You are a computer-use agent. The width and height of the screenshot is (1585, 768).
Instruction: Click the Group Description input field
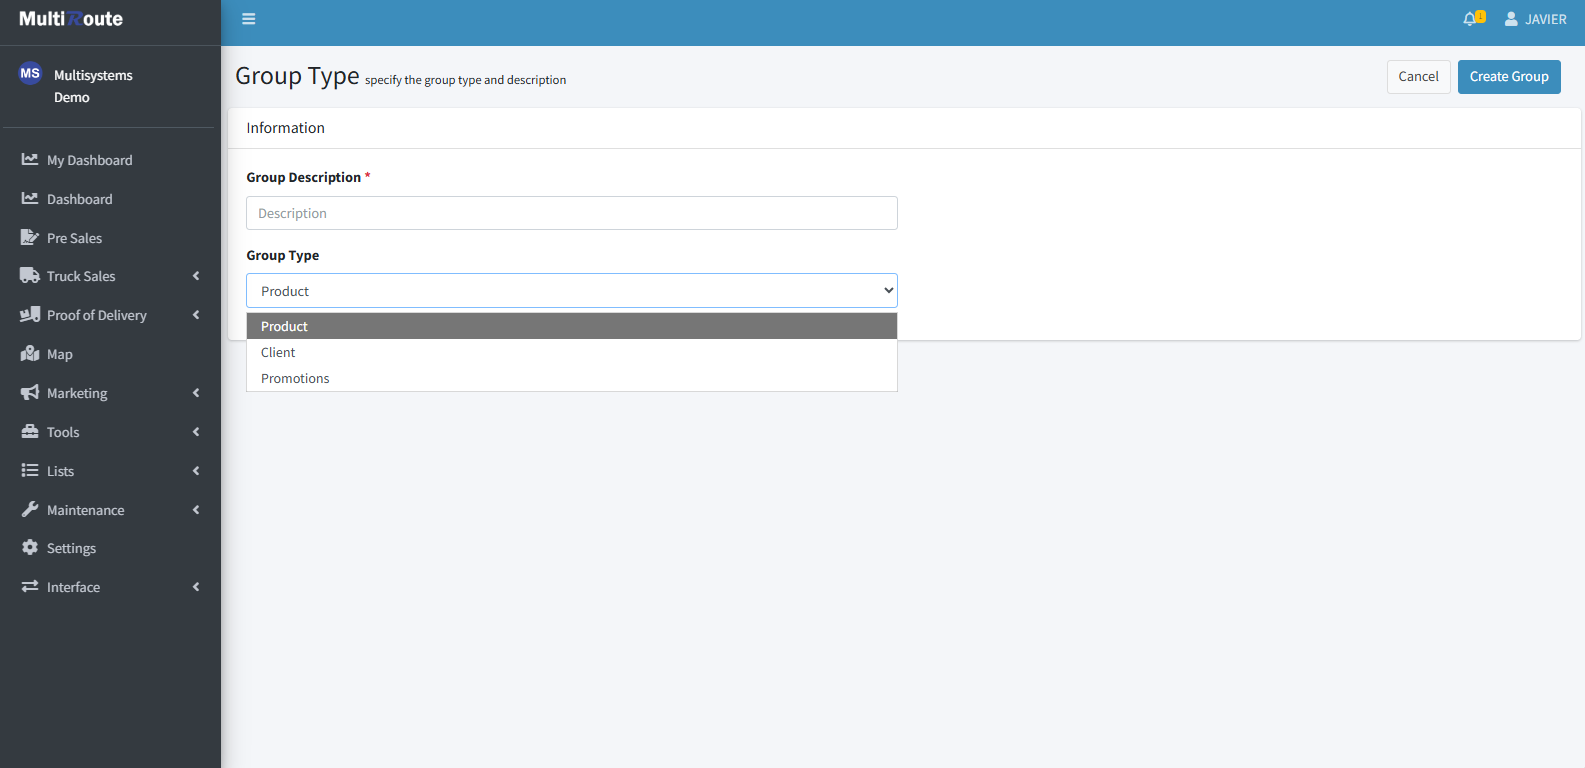coord(571,213)
